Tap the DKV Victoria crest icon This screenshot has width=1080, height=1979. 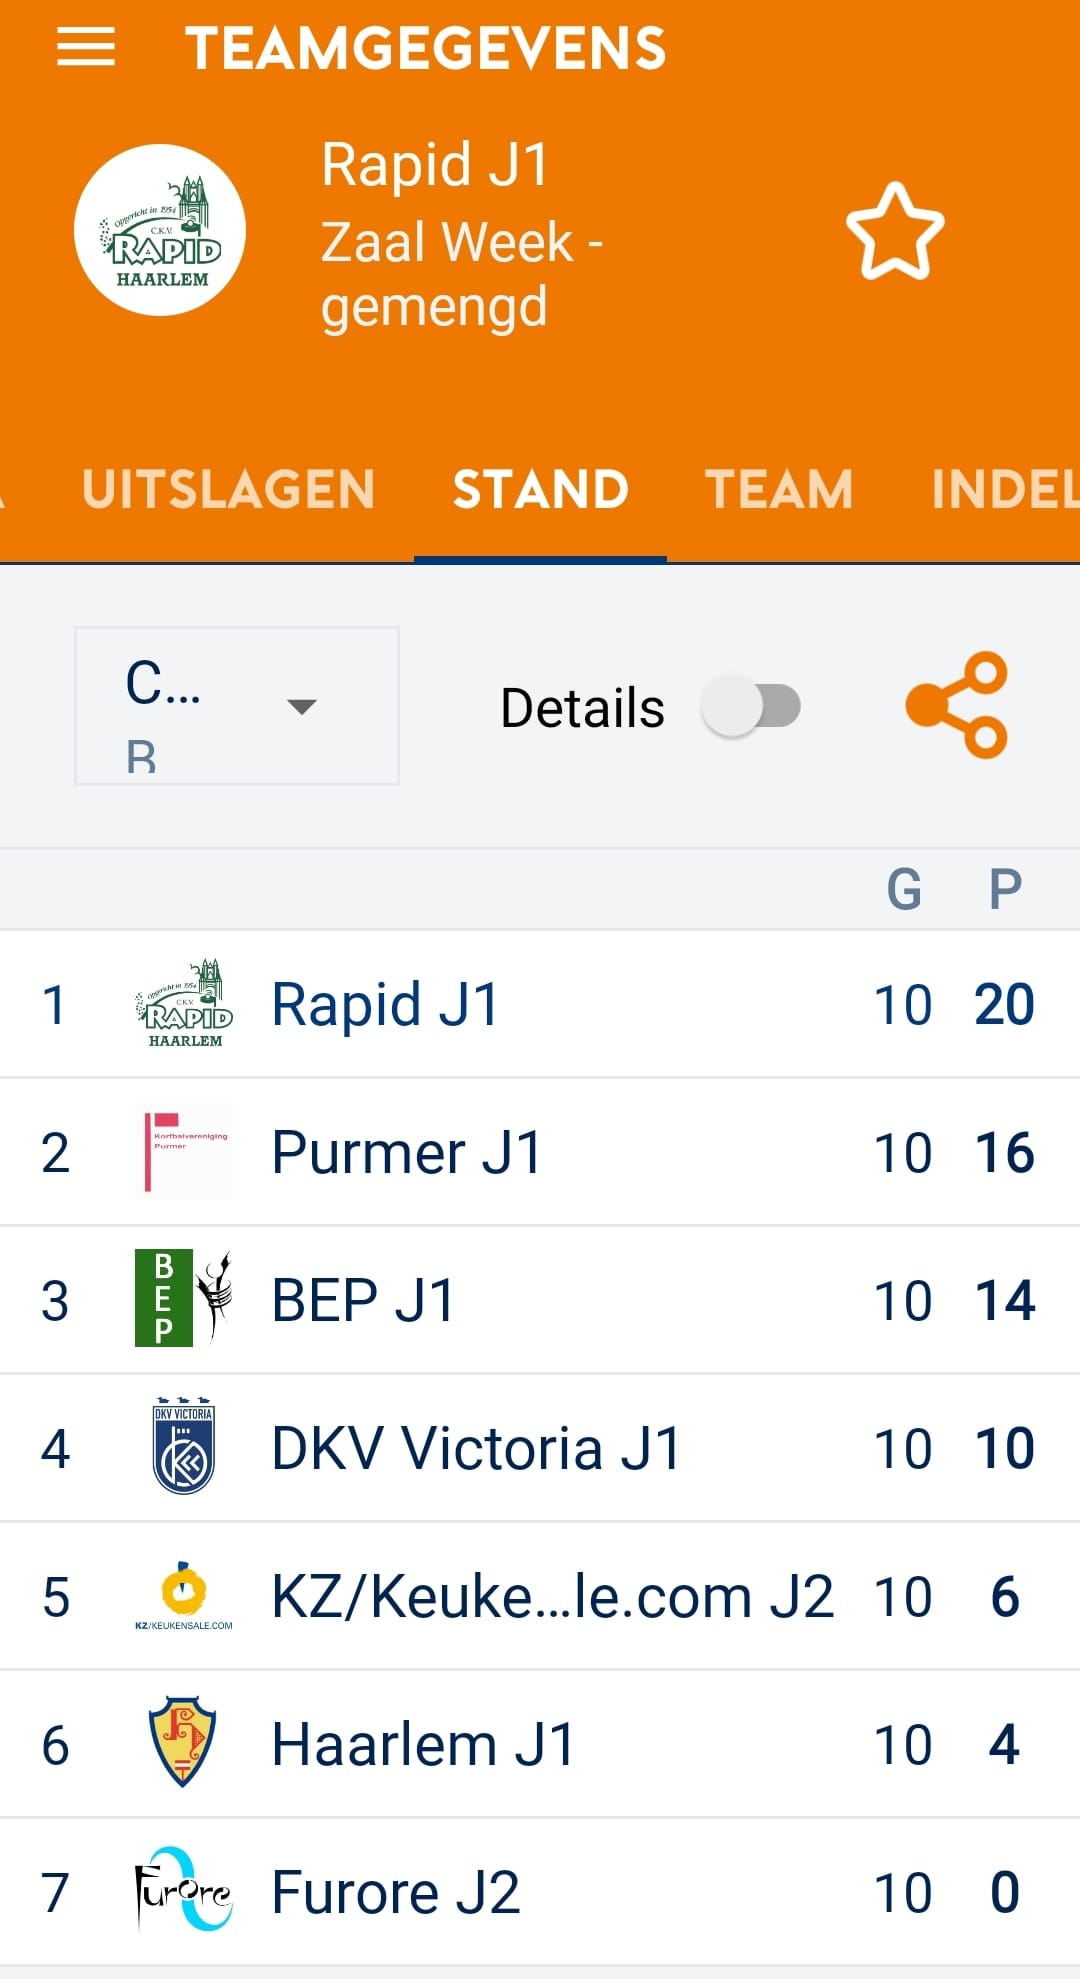(184, 1447)
